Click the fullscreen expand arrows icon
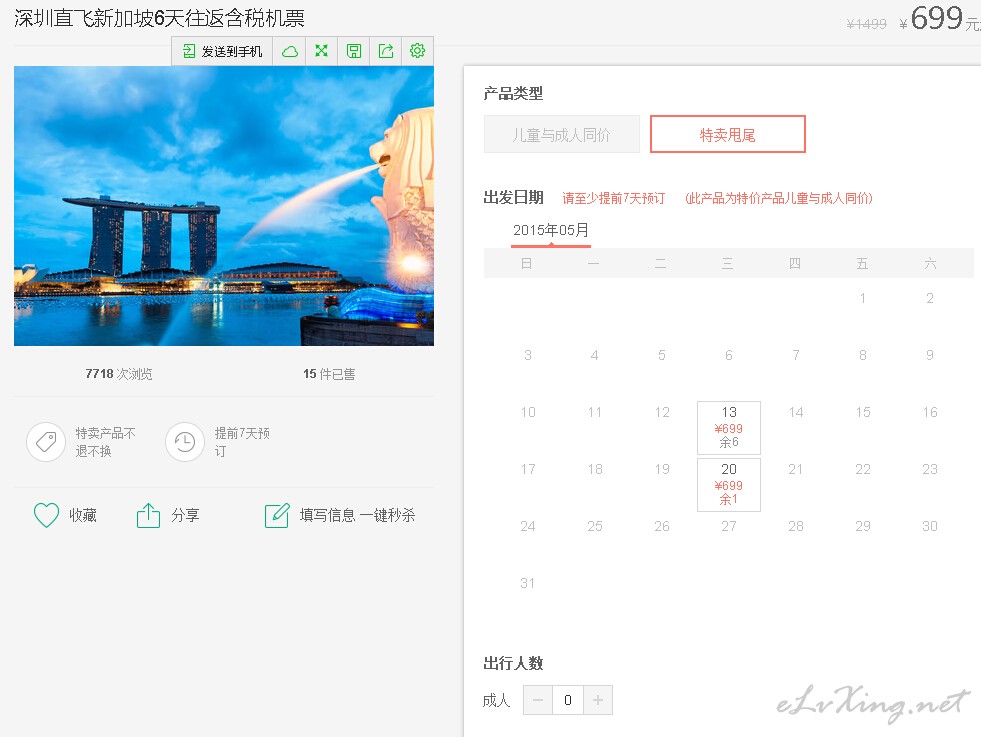The height and width of the screenshot is (737, 981). (x=322, y=51)
